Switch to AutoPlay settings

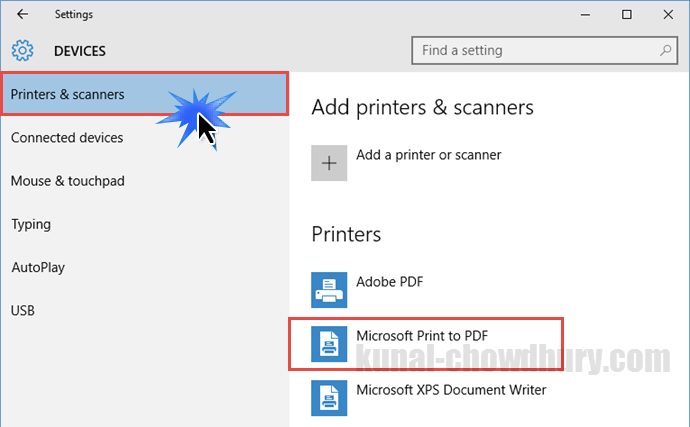[145, 267]
